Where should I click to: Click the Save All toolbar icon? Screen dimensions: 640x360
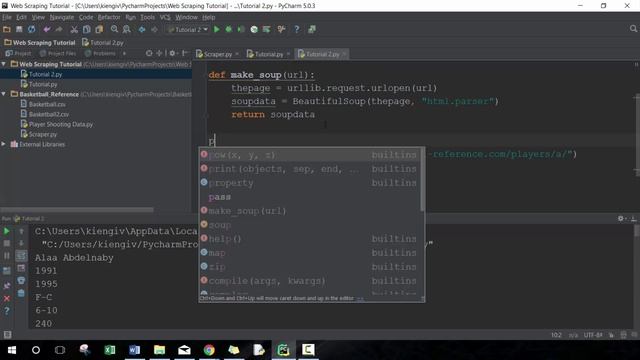19,29
